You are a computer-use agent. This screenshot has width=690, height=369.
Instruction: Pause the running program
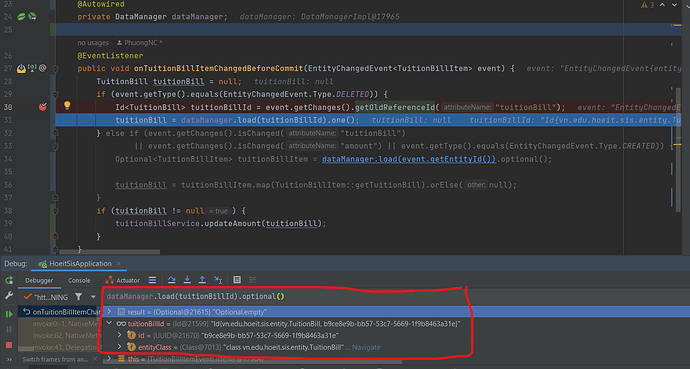(x=9, y=329)
